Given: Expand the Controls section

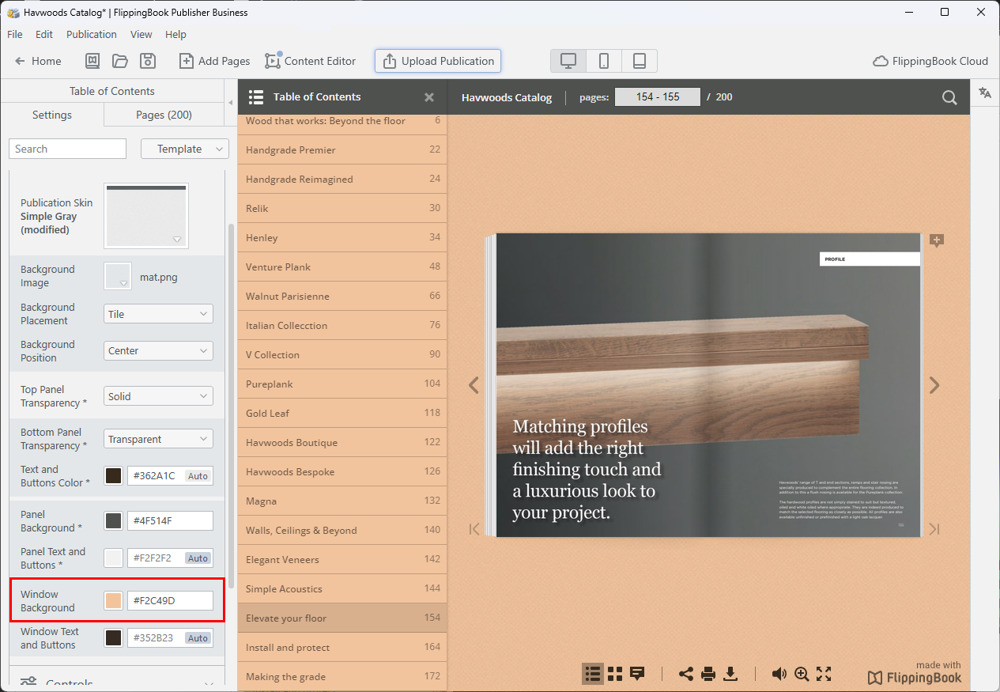Looking at the screenshot, I should [x=117, y=681].
